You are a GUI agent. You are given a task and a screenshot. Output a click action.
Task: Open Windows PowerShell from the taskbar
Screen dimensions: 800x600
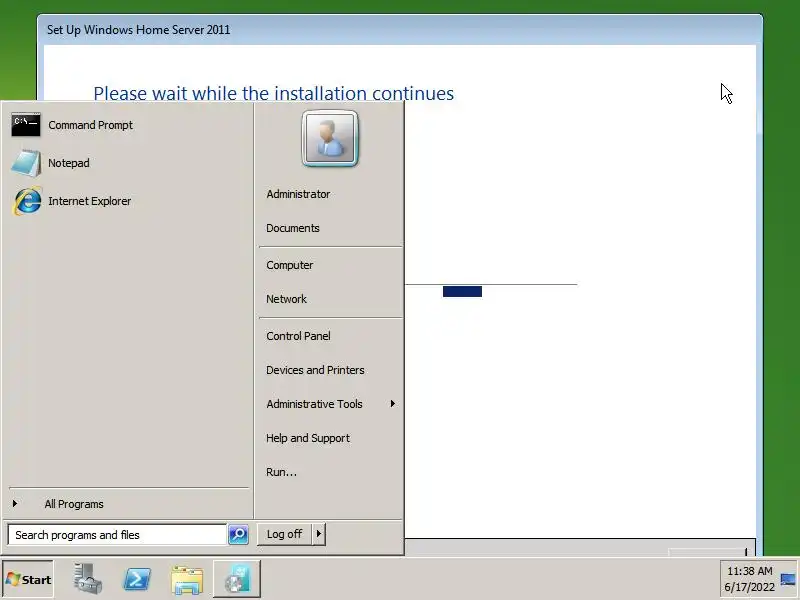tap(137, 579)
